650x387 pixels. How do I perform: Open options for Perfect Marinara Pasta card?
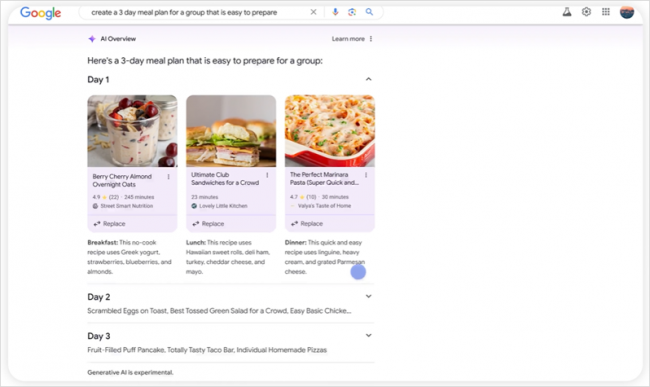(366, 175)
